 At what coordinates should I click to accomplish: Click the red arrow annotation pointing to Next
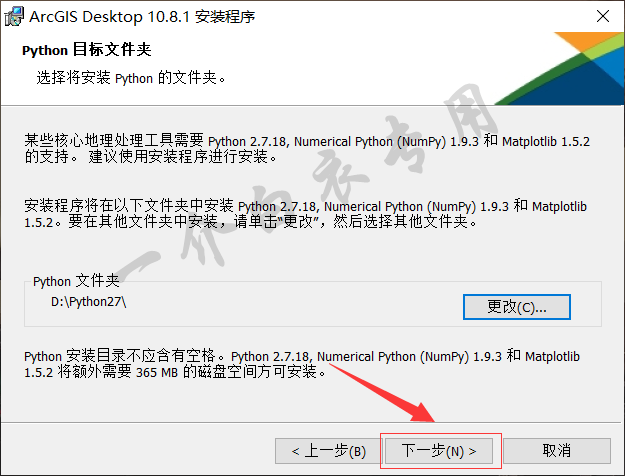383,392
